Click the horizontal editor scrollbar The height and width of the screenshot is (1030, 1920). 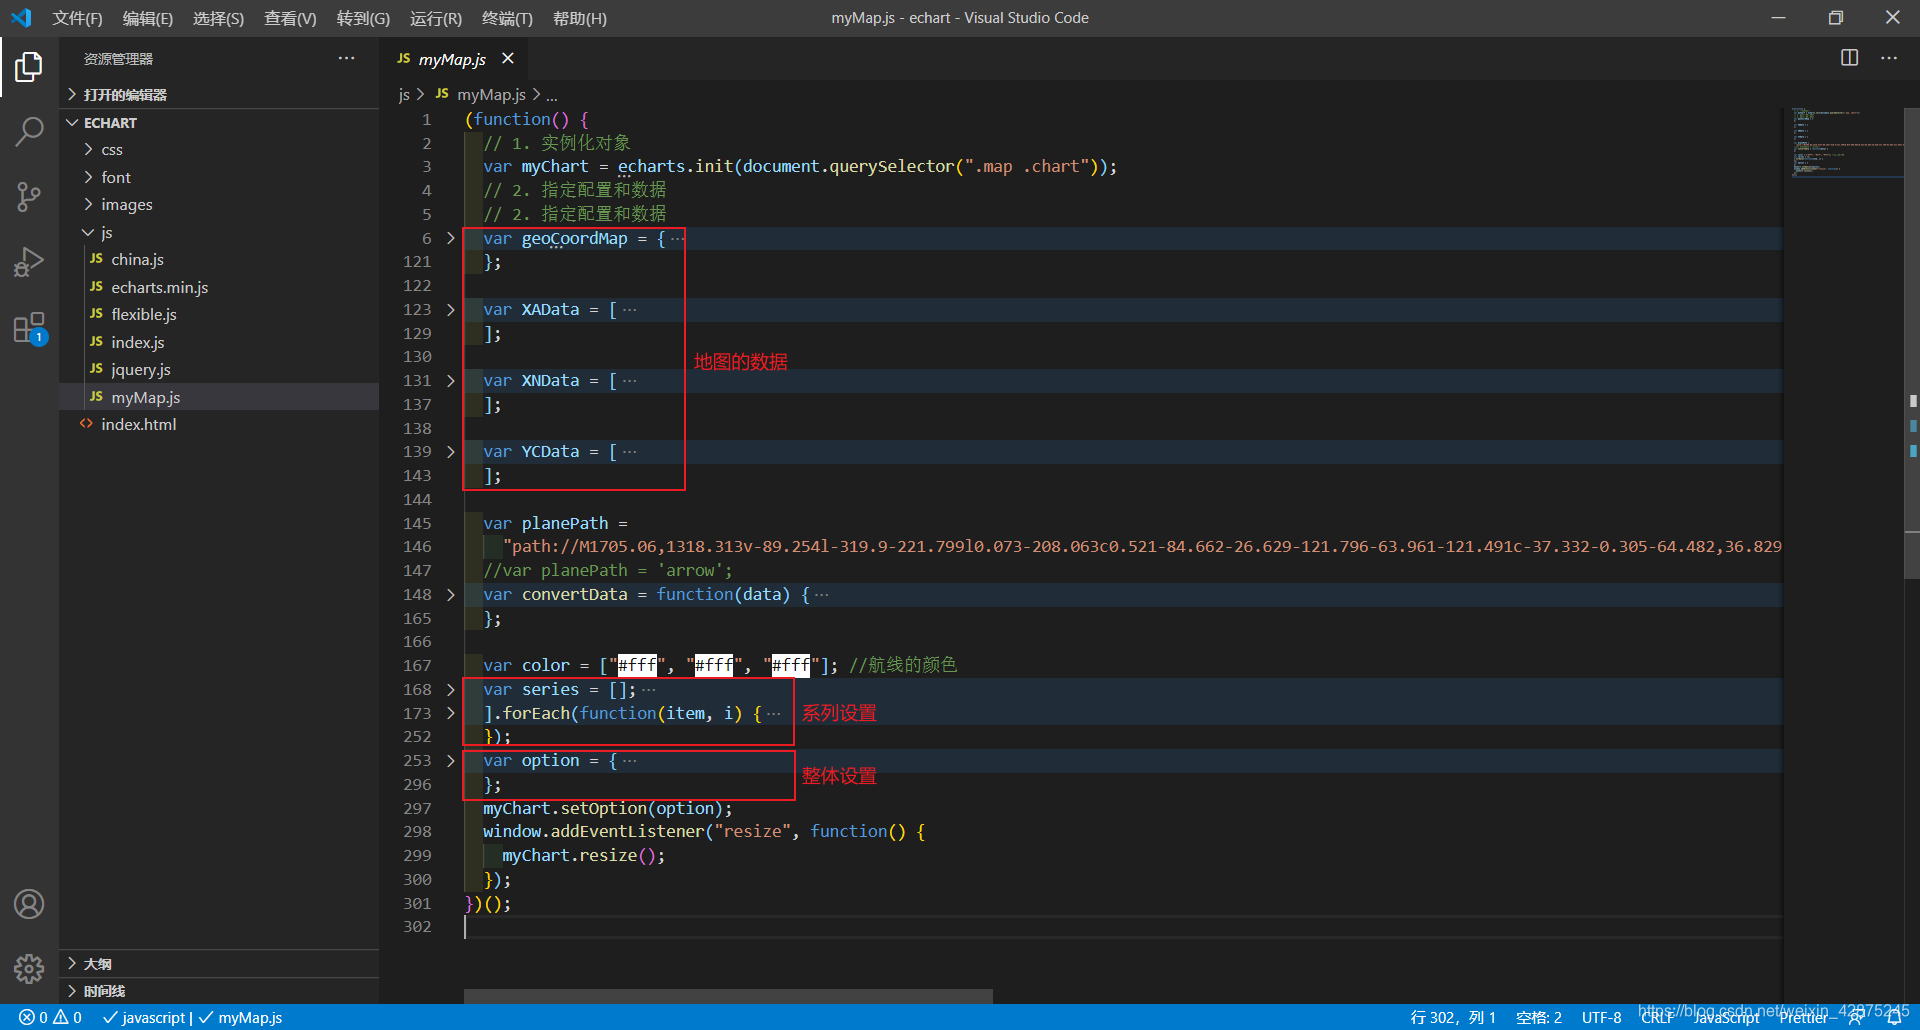[728, 996]
